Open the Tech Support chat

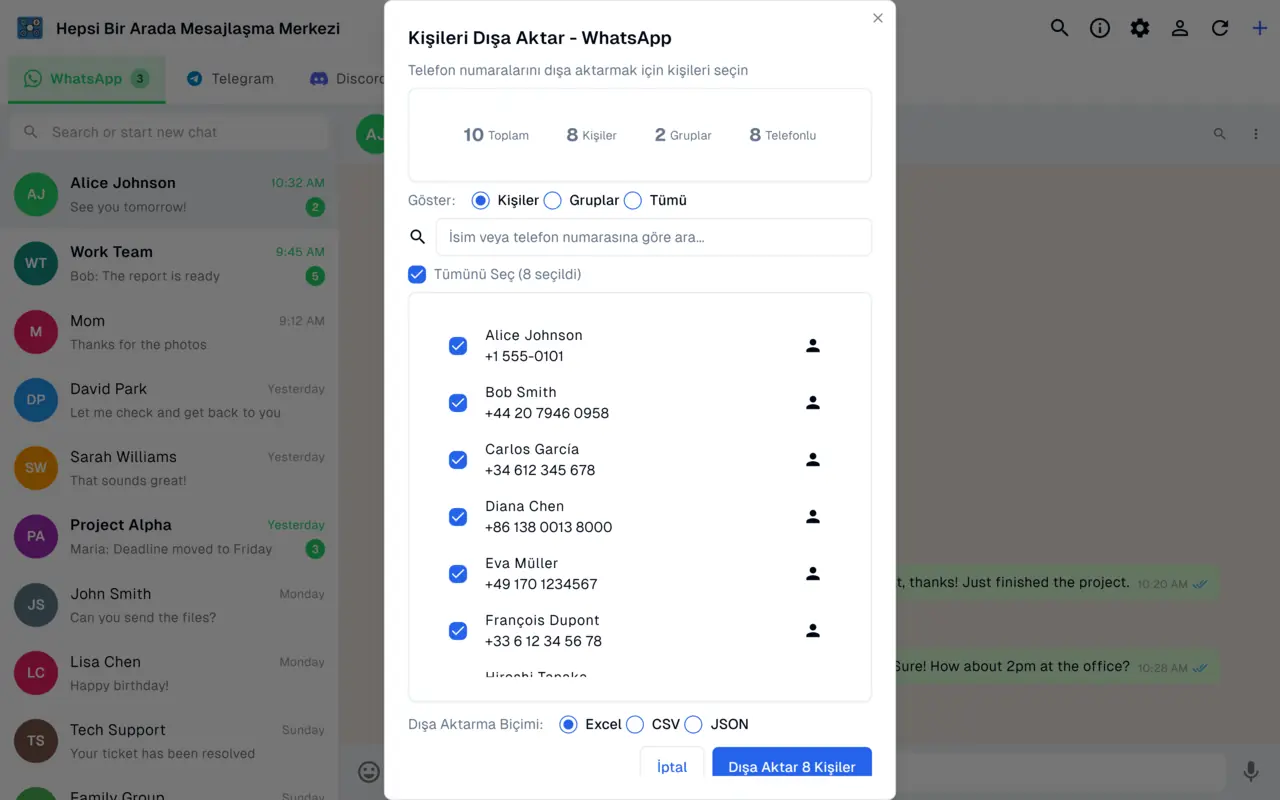pos(169,741)
